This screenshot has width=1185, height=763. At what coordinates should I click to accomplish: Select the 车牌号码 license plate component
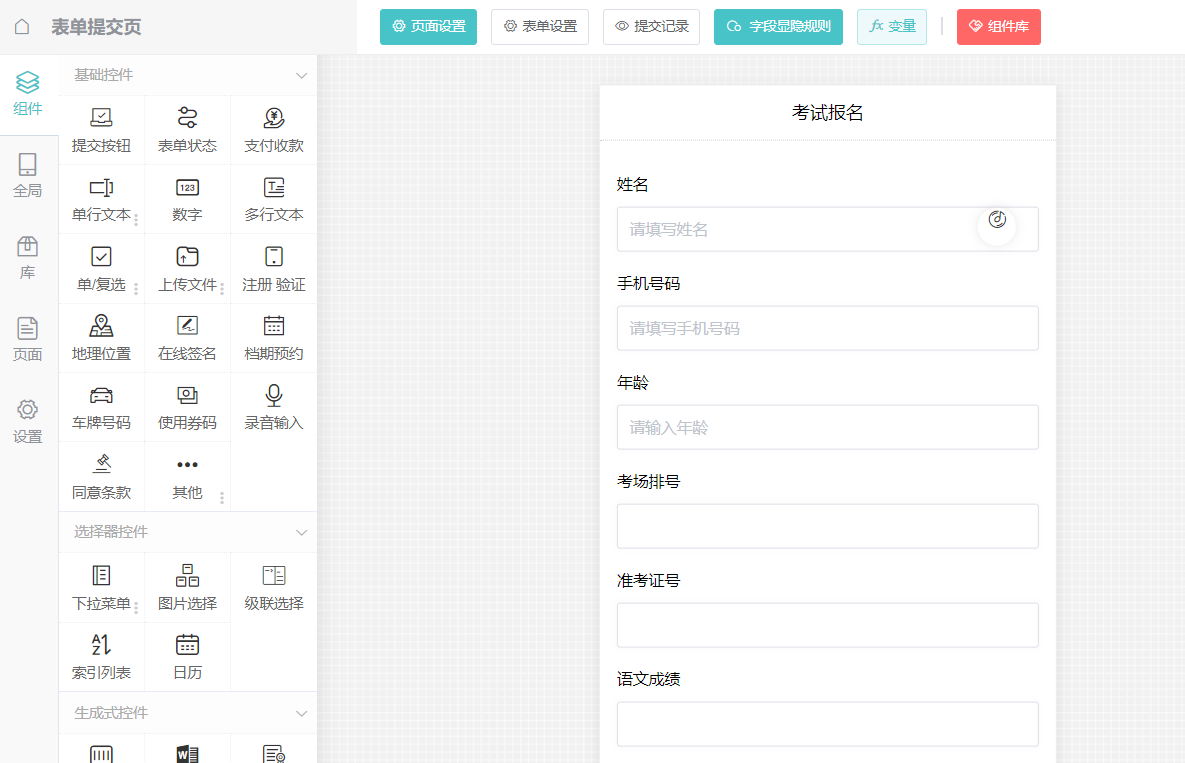click(101, 407)
